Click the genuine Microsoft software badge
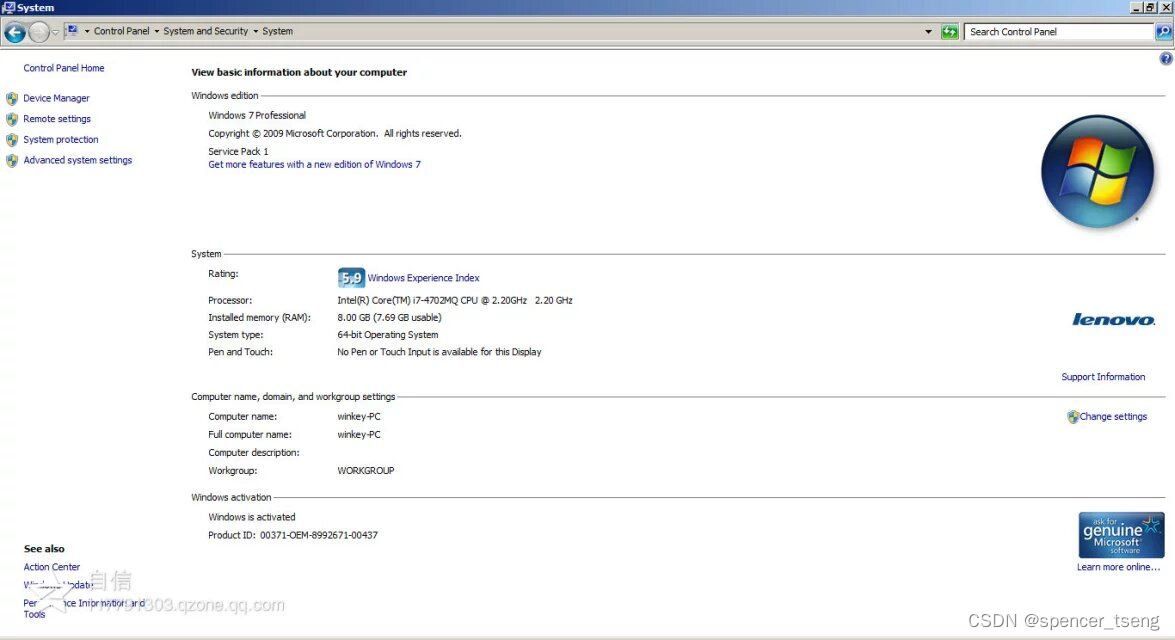Image resolution: width=1175 pixels, height=640 pixels. 1121,535
